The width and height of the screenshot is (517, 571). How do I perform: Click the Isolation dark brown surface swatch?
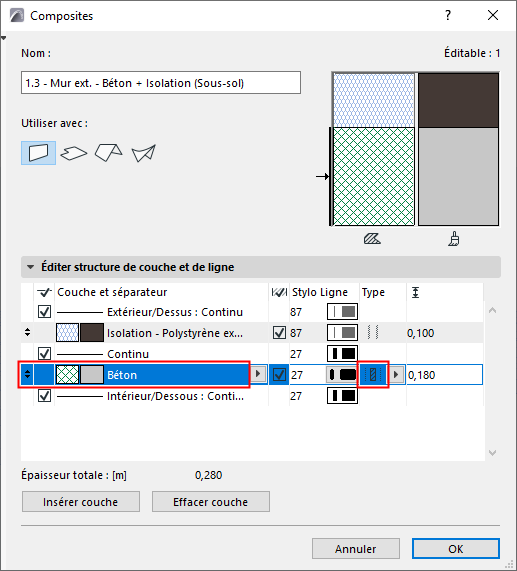[92, 332]
